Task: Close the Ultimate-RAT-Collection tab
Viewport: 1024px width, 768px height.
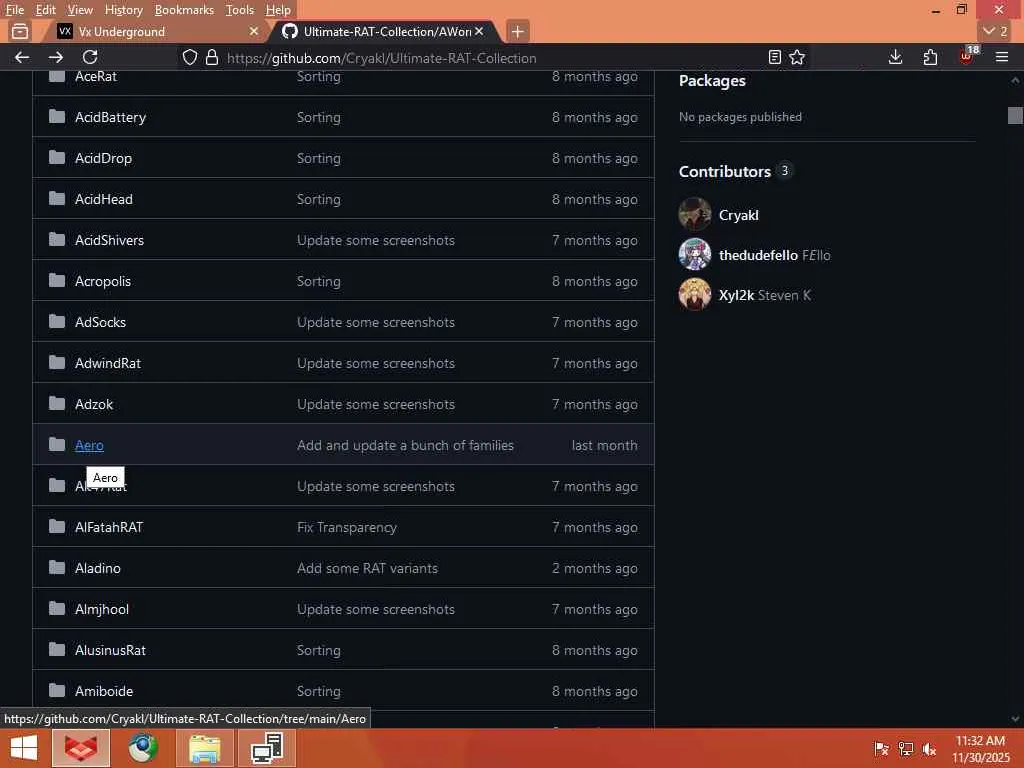Action: tap(479, 31)
